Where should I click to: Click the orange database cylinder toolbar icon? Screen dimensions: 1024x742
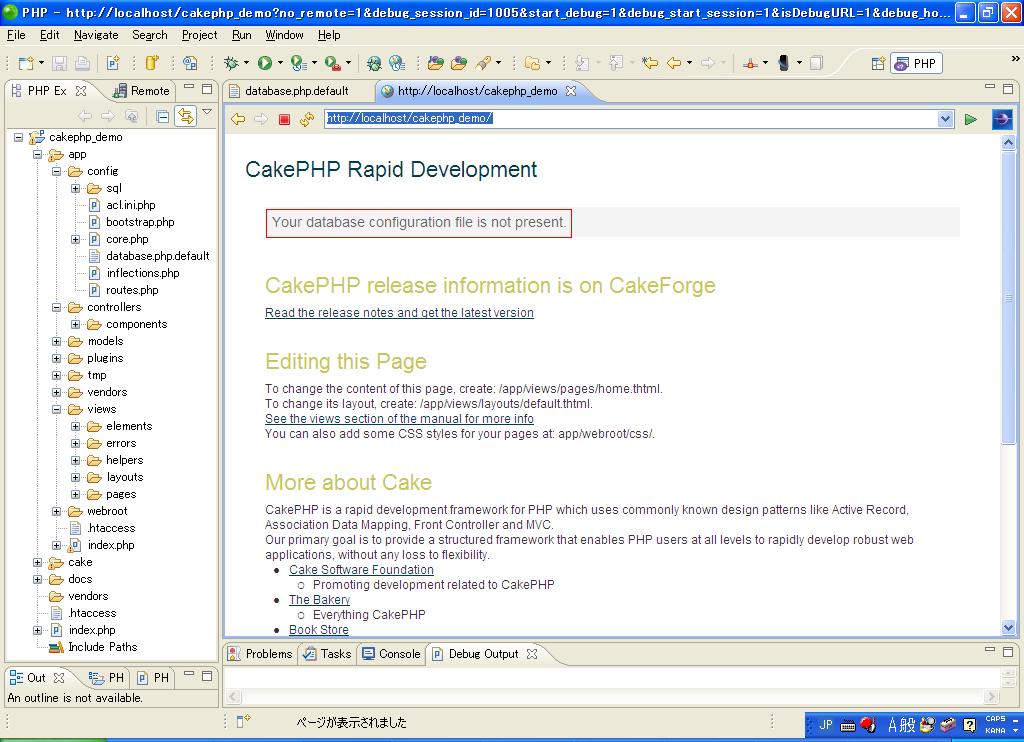coord(152,63)
